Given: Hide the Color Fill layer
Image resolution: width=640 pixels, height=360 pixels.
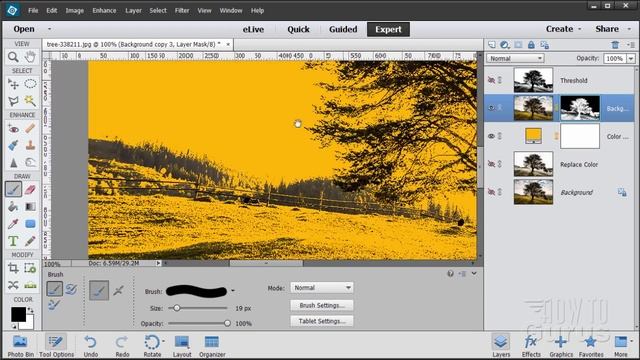Looking at the screenshot, I should pyautogui.click(x=491, y=136).
